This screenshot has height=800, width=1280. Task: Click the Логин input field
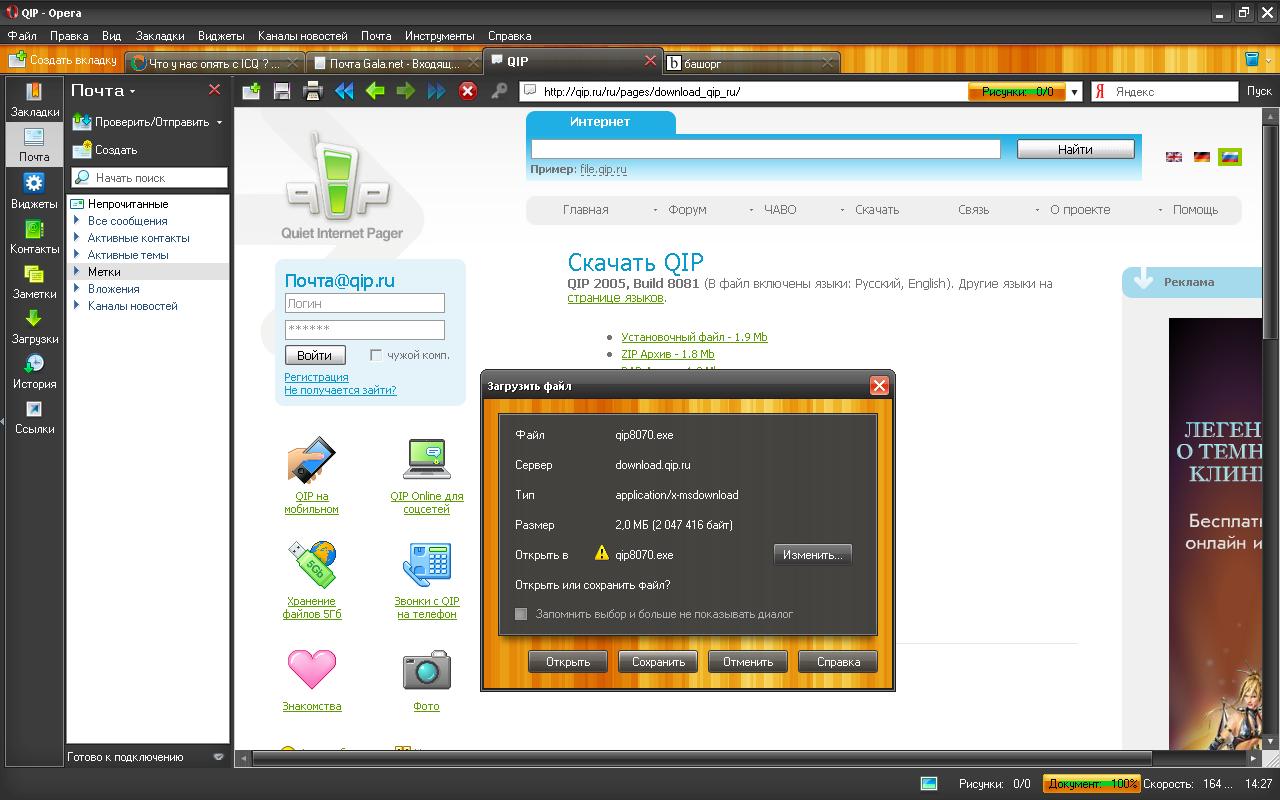point(364,303)
